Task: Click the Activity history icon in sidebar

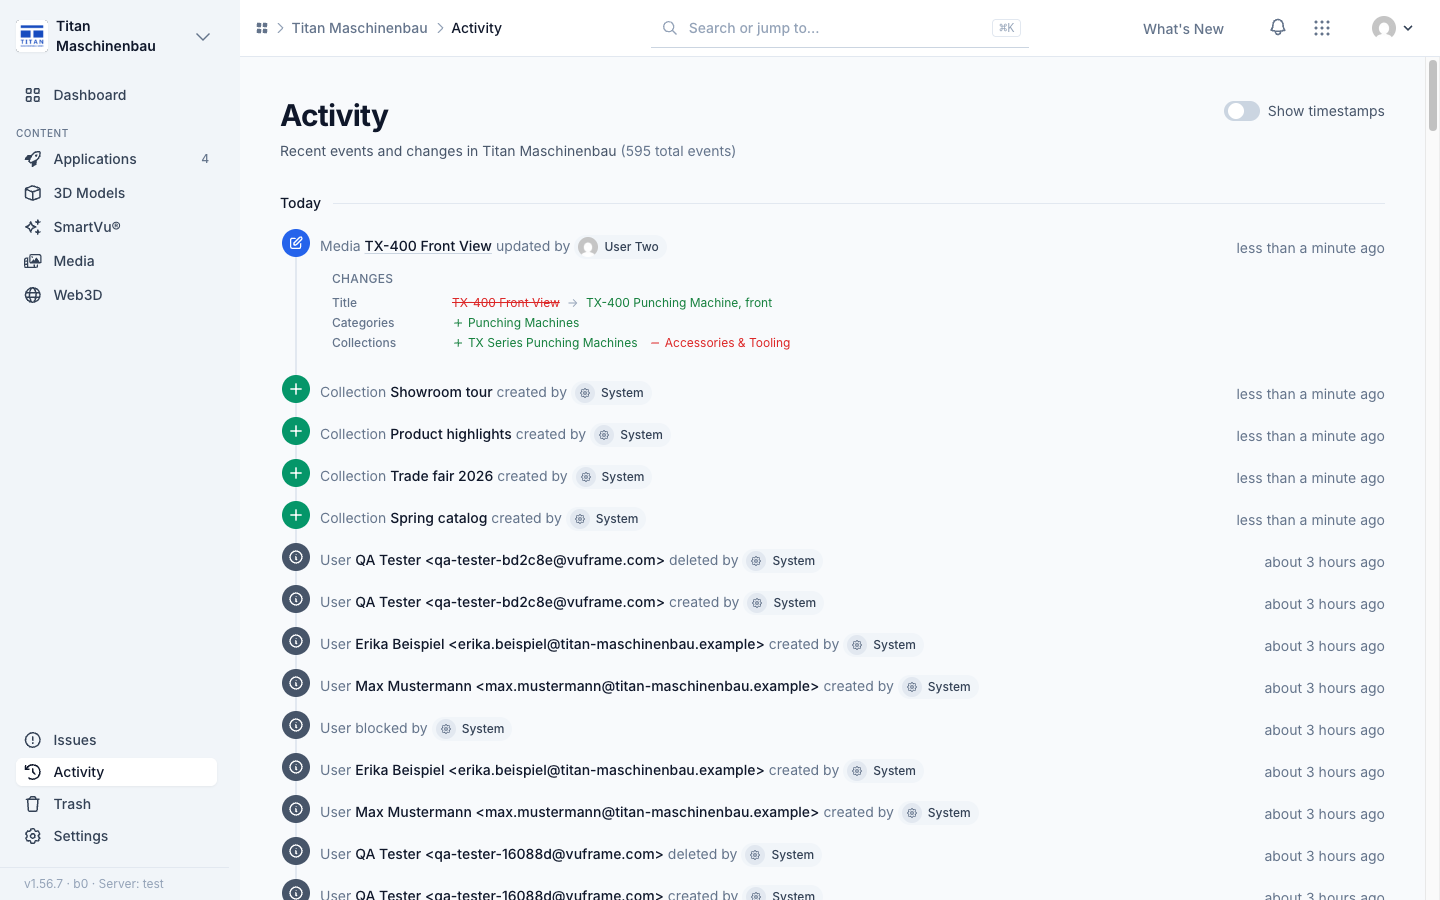Action: click(x=33, y=772)
